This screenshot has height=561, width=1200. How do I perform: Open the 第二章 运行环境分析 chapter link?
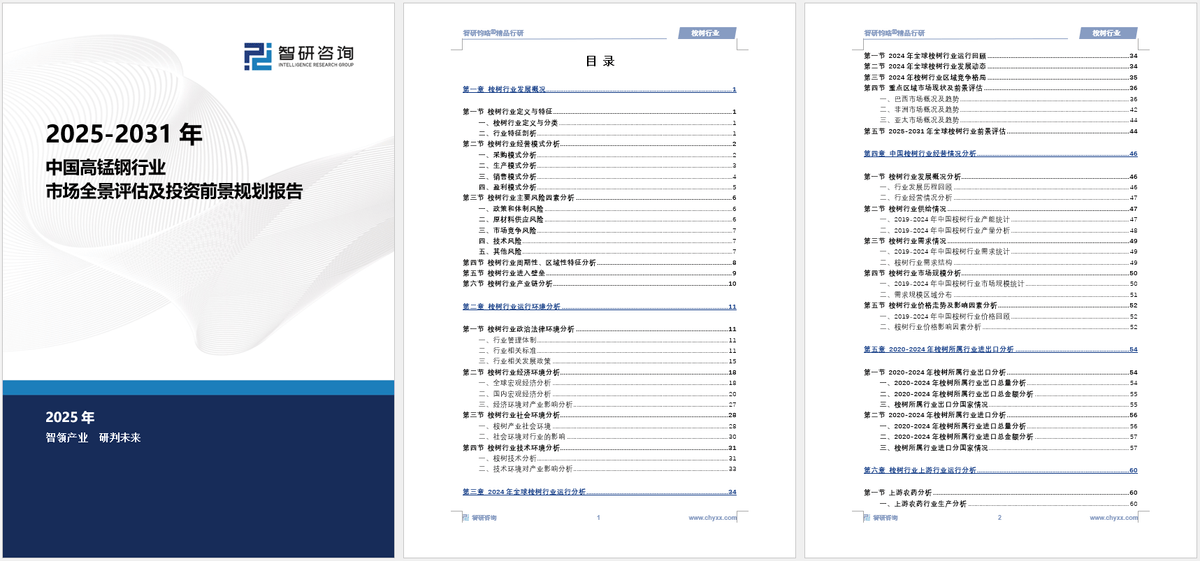[512, 307]
